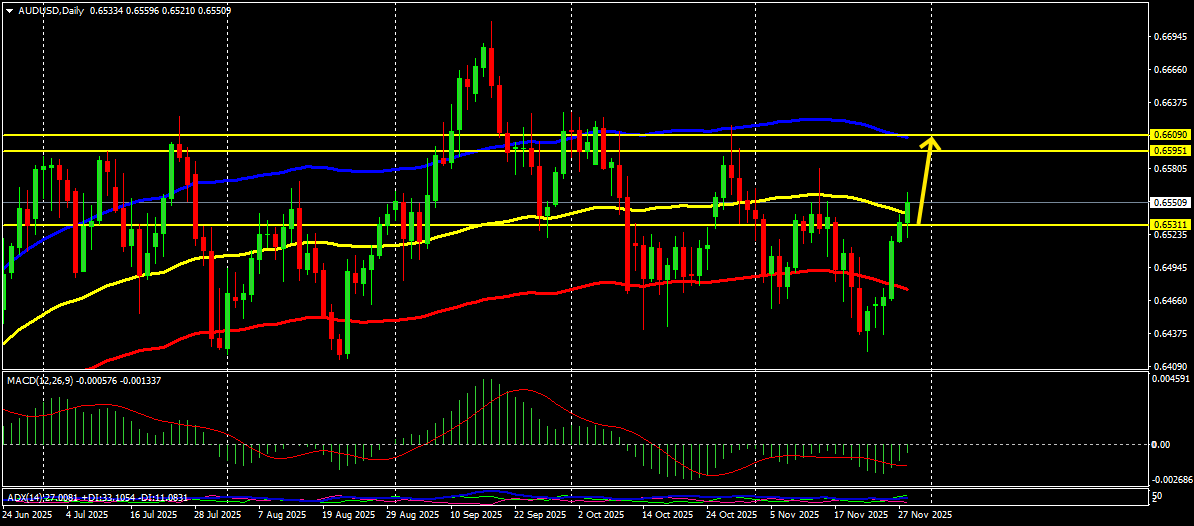This screenshot has width=1194, height=526.
Task: Click the 0.66375 price scale value
Action: click(x=1170, y=103)
